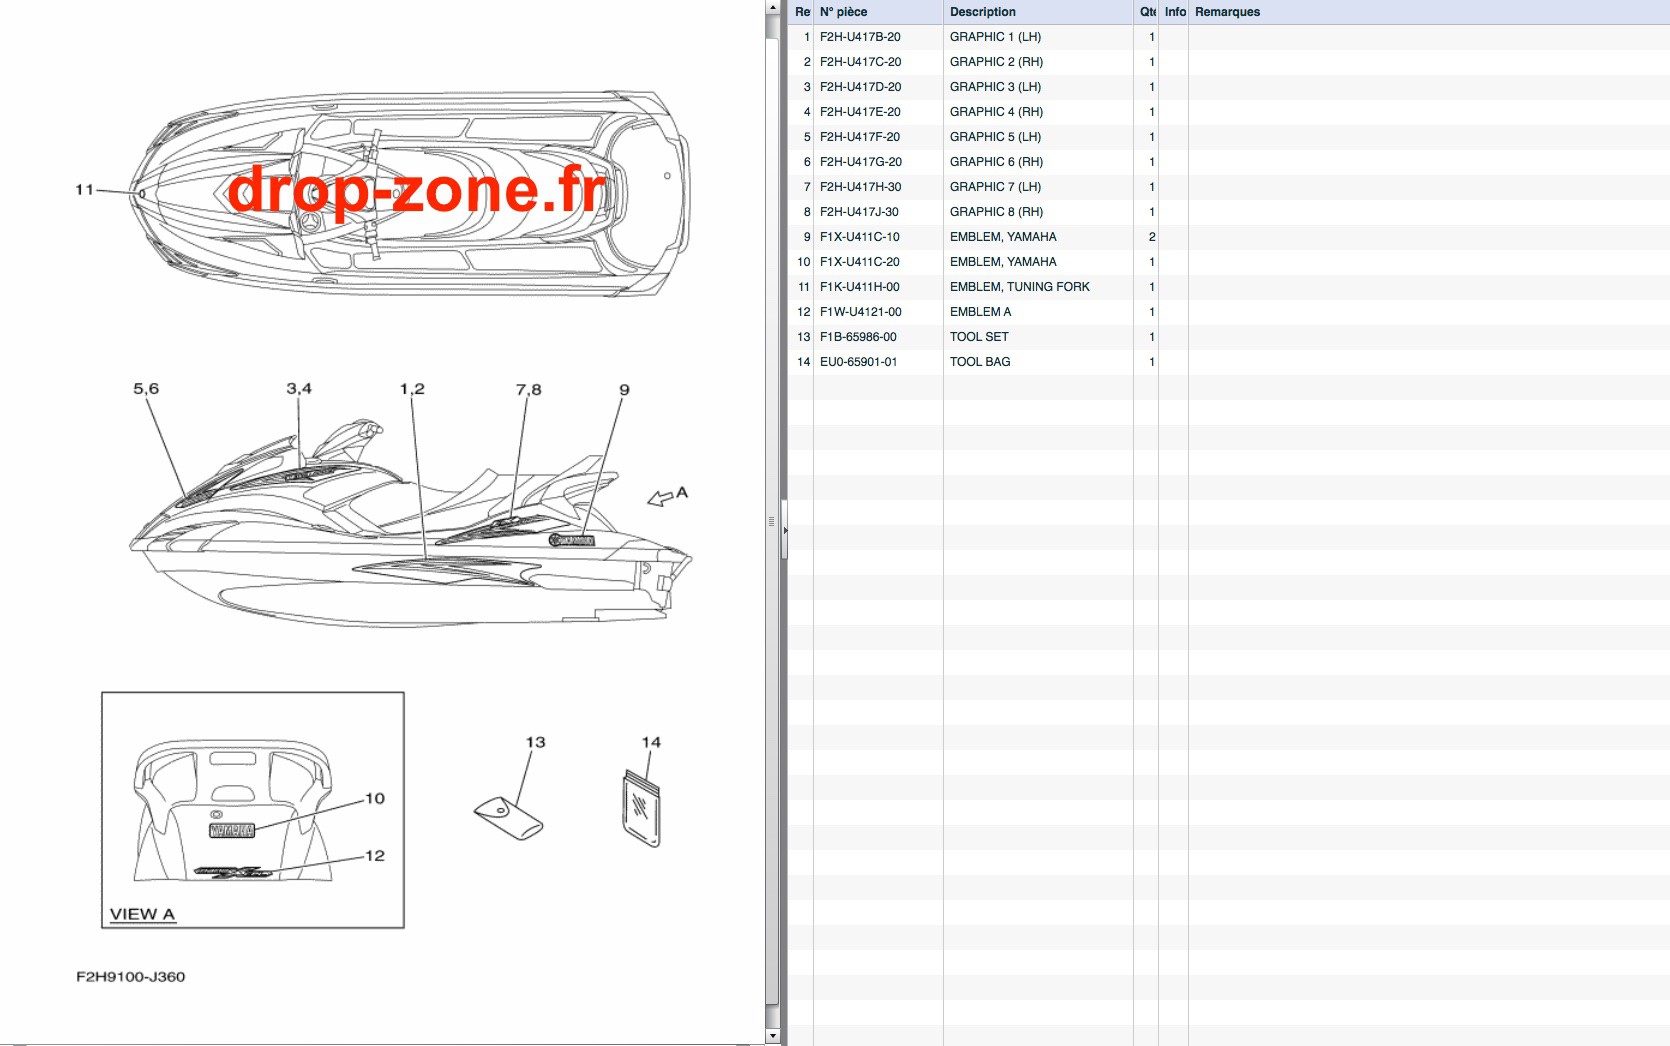Image resolution: width=1670 pixels, height=1046 pixels.
Task: Click the EMBLEM A description
Action: click(980, 312)
